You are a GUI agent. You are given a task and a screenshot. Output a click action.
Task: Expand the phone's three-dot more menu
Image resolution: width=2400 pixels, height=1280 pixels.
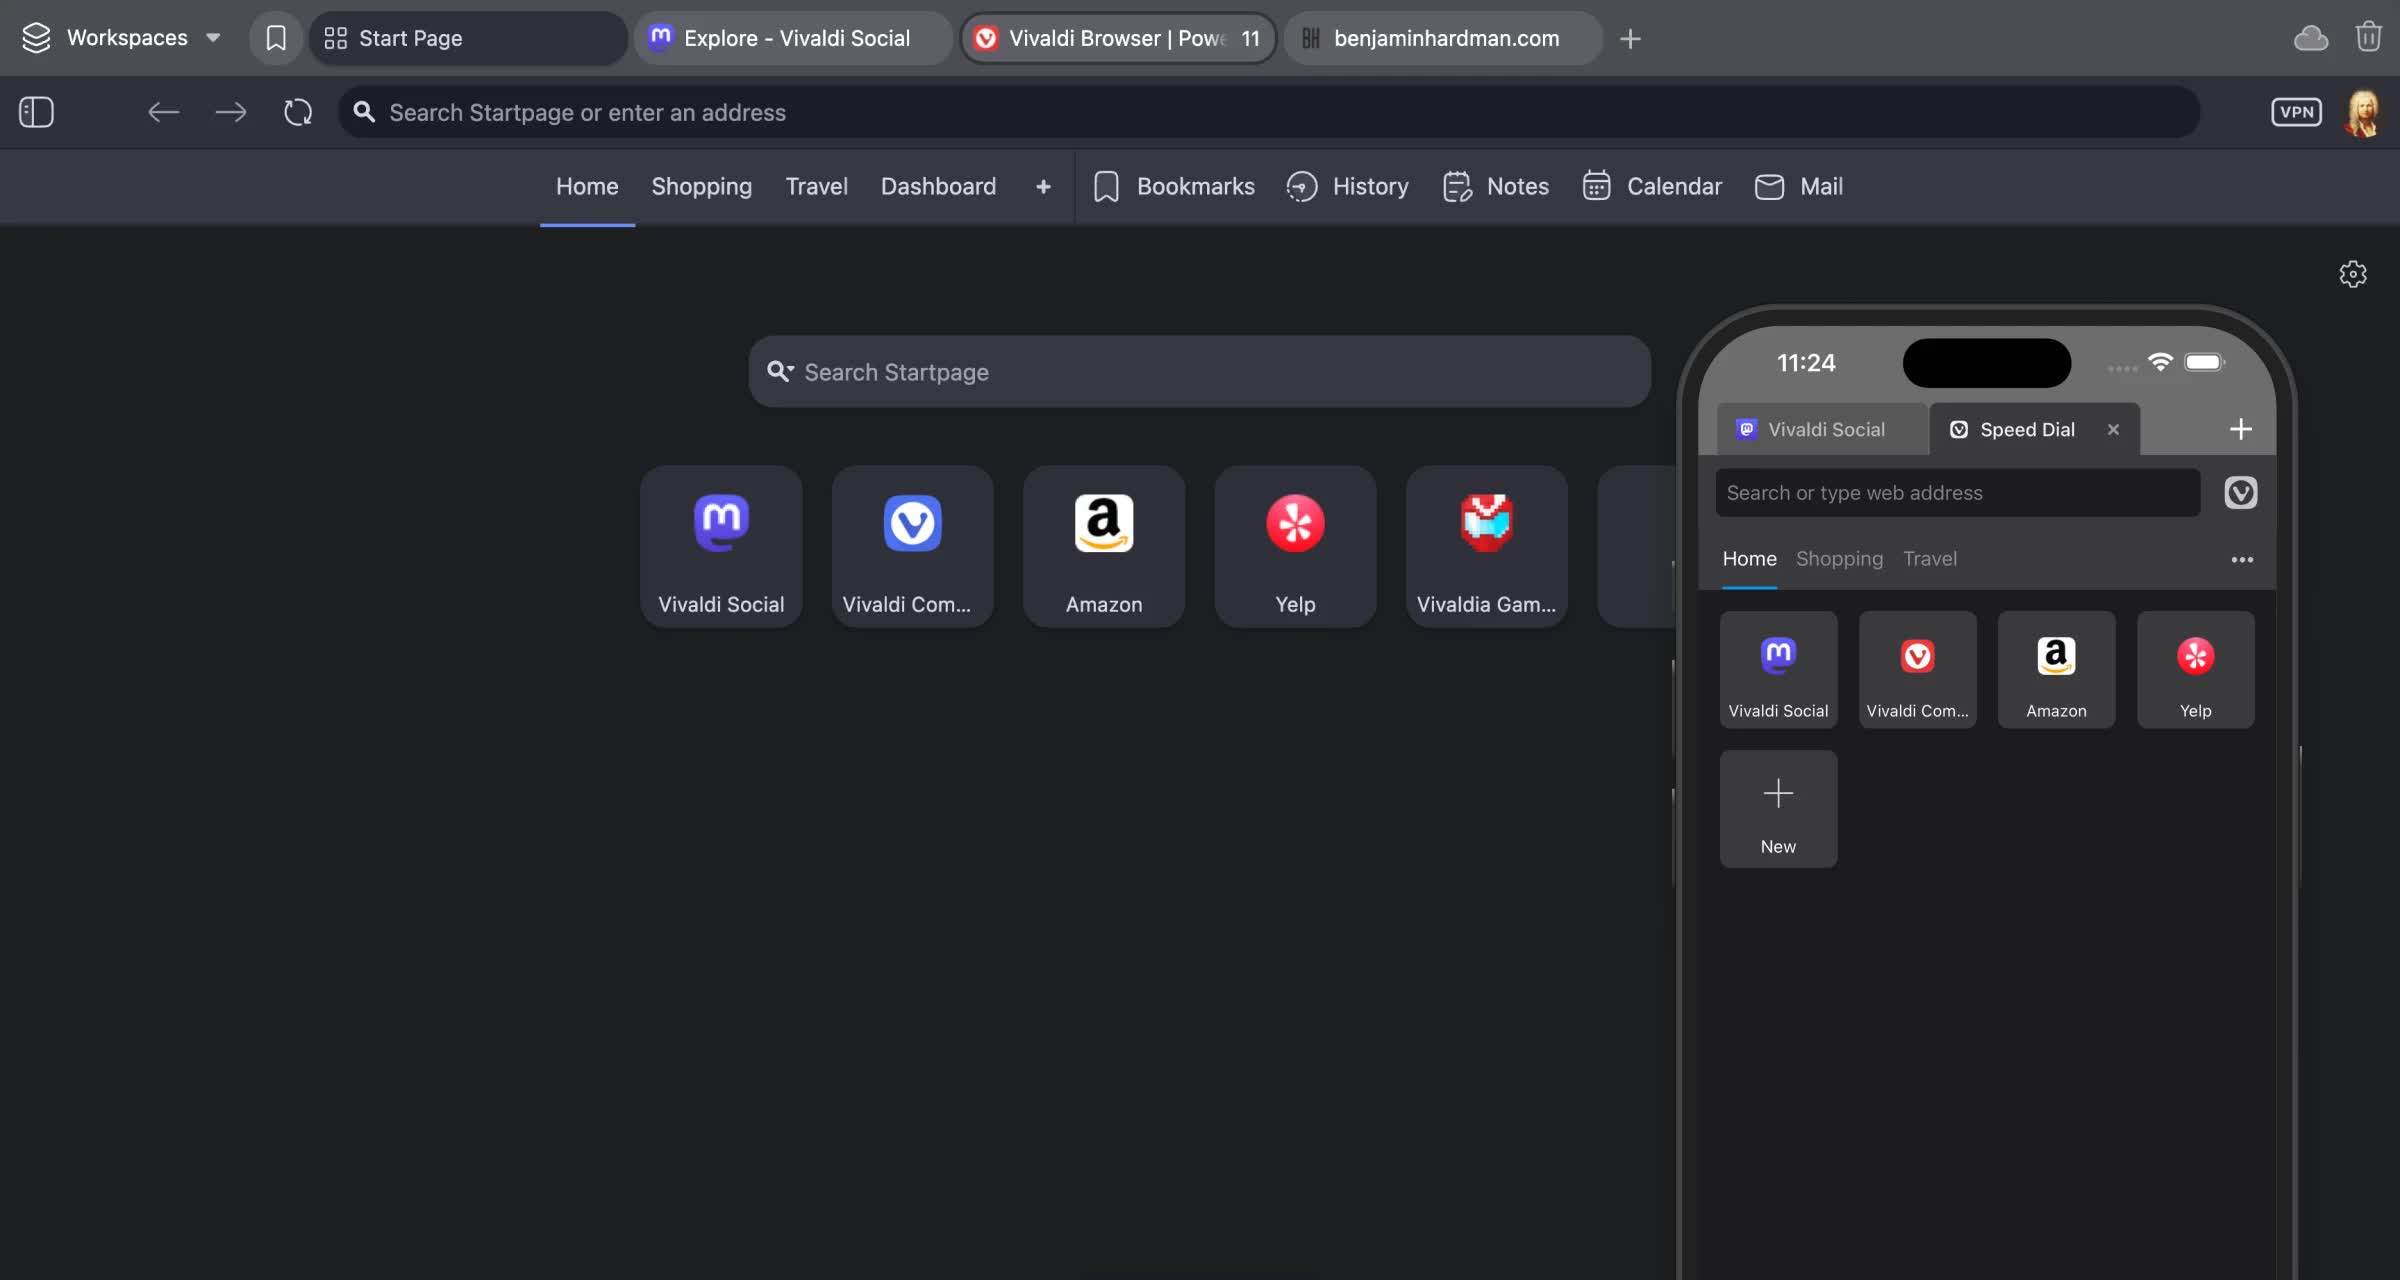tap(2241, 560)
